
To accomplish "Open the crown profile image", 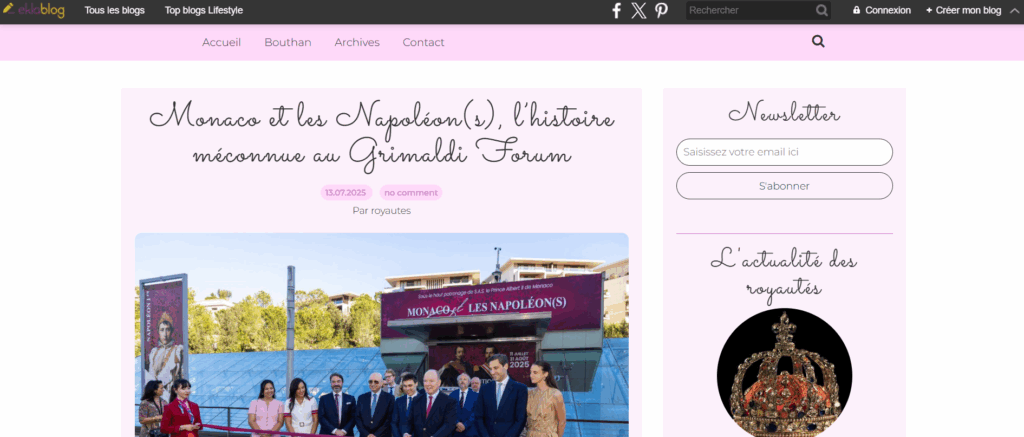I will [x=784, y=373].
